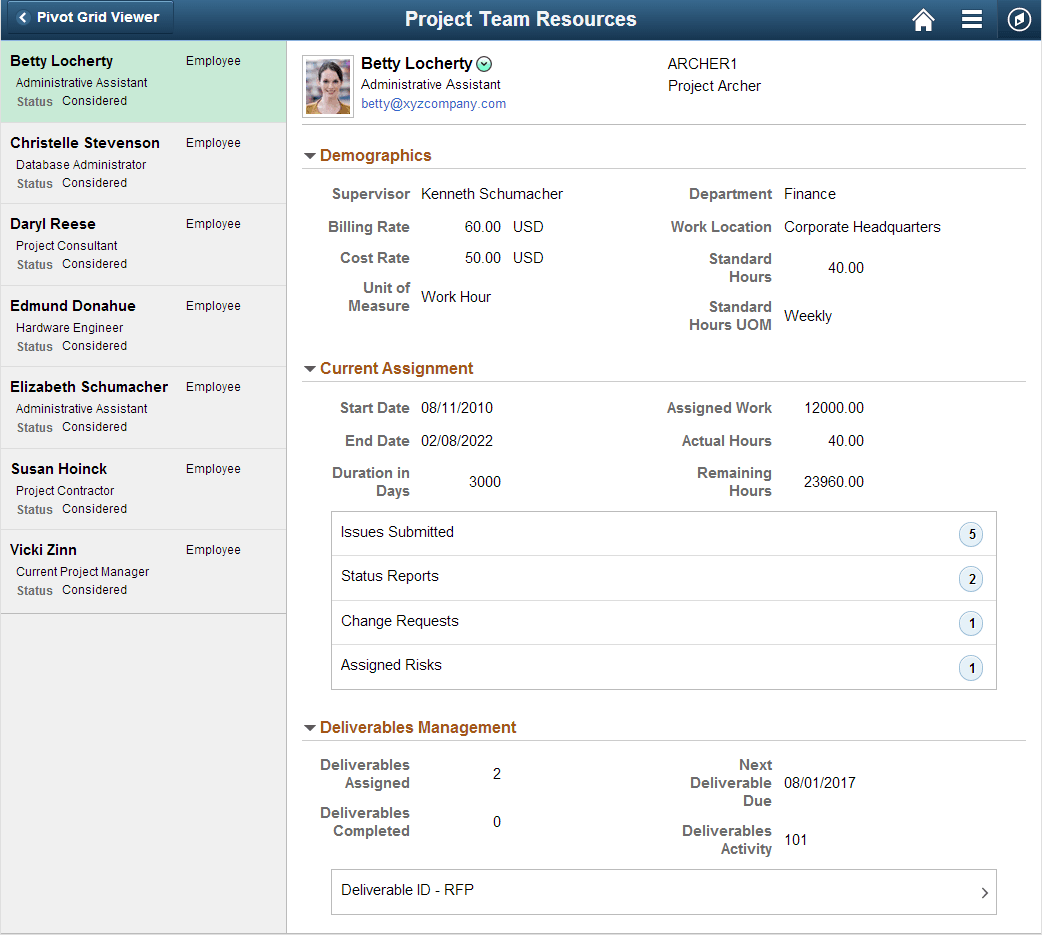Select Daryl Reese, Project Consultant
Image resolution: width=1042 pixels, height=935 pixels.
tap(143, 244)
